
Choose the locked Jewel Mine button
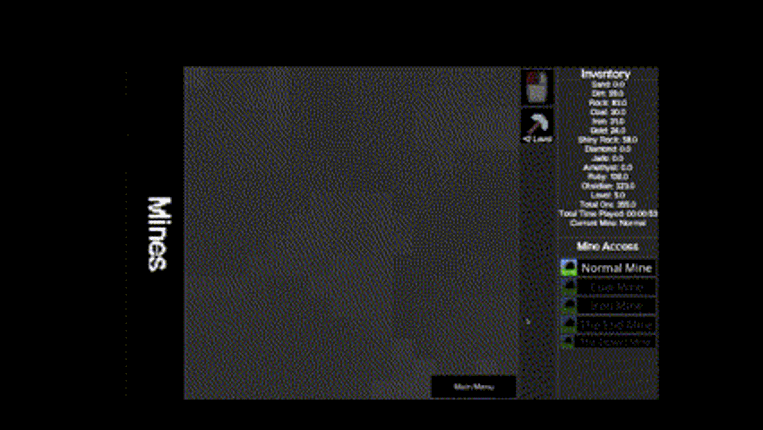click(x=615, y=342)
